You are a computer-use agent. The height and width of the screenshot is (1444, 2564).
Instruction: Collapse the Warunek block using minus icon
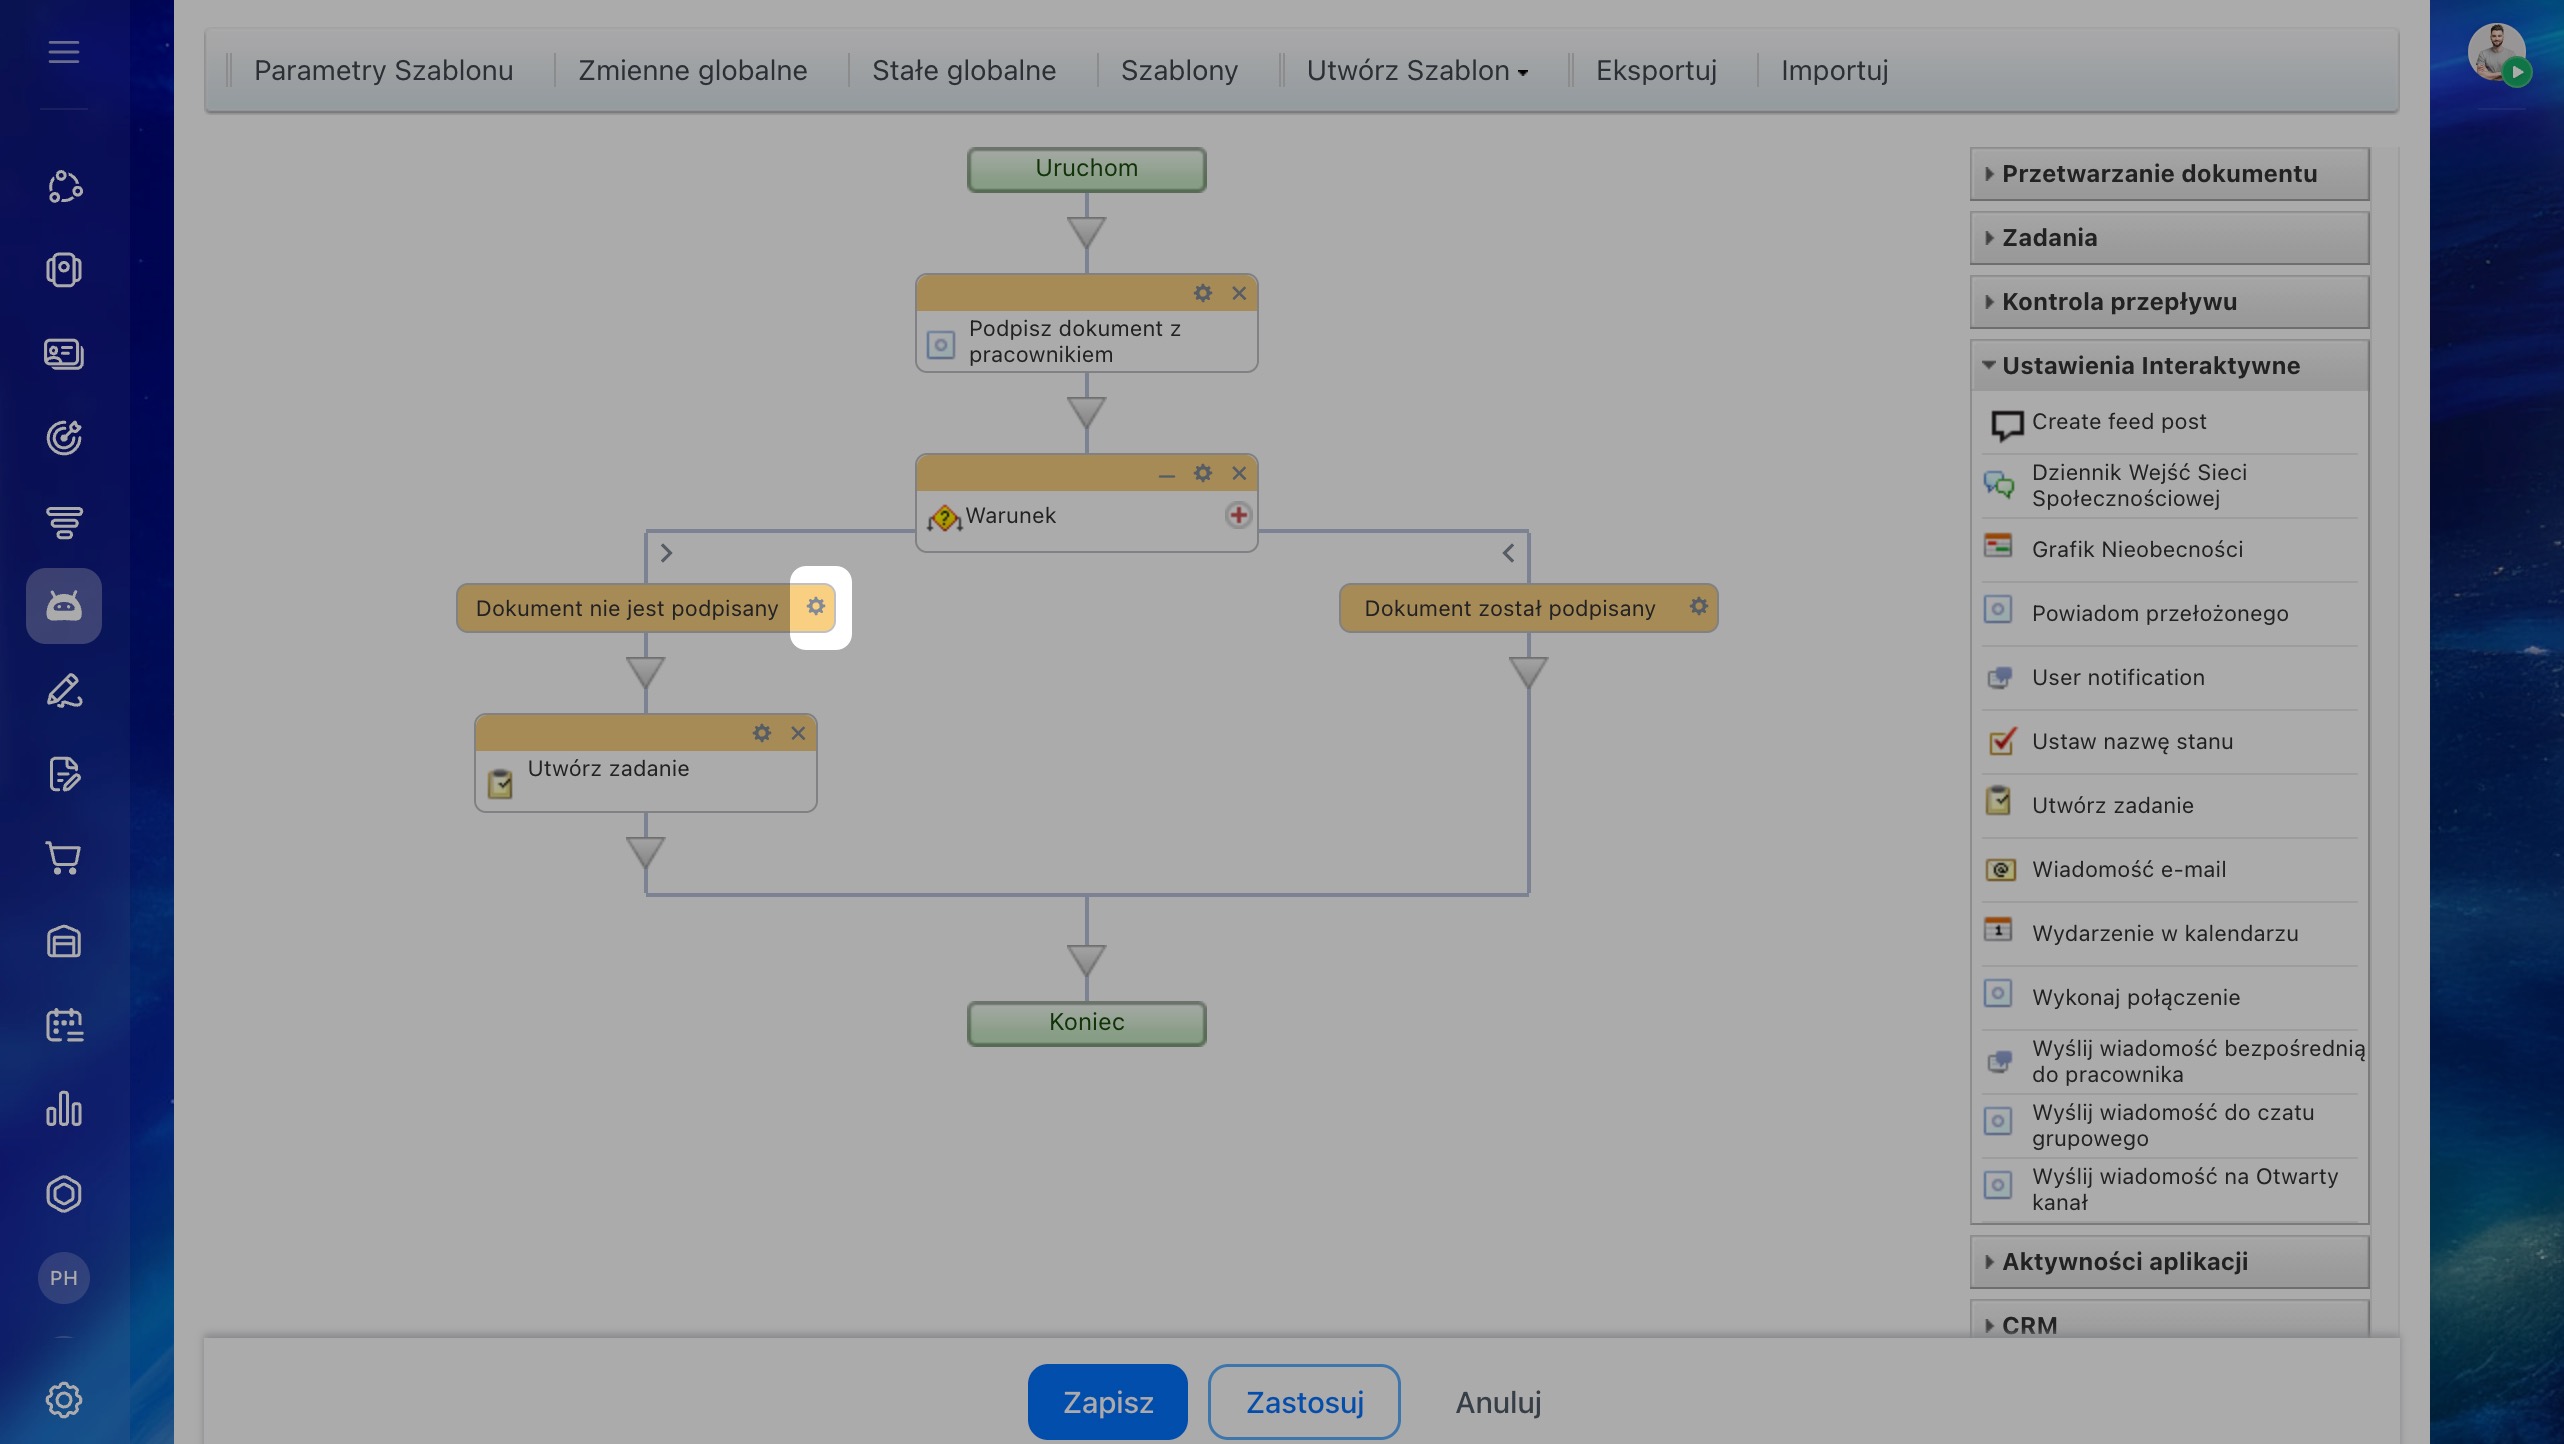pos(1166,475)
